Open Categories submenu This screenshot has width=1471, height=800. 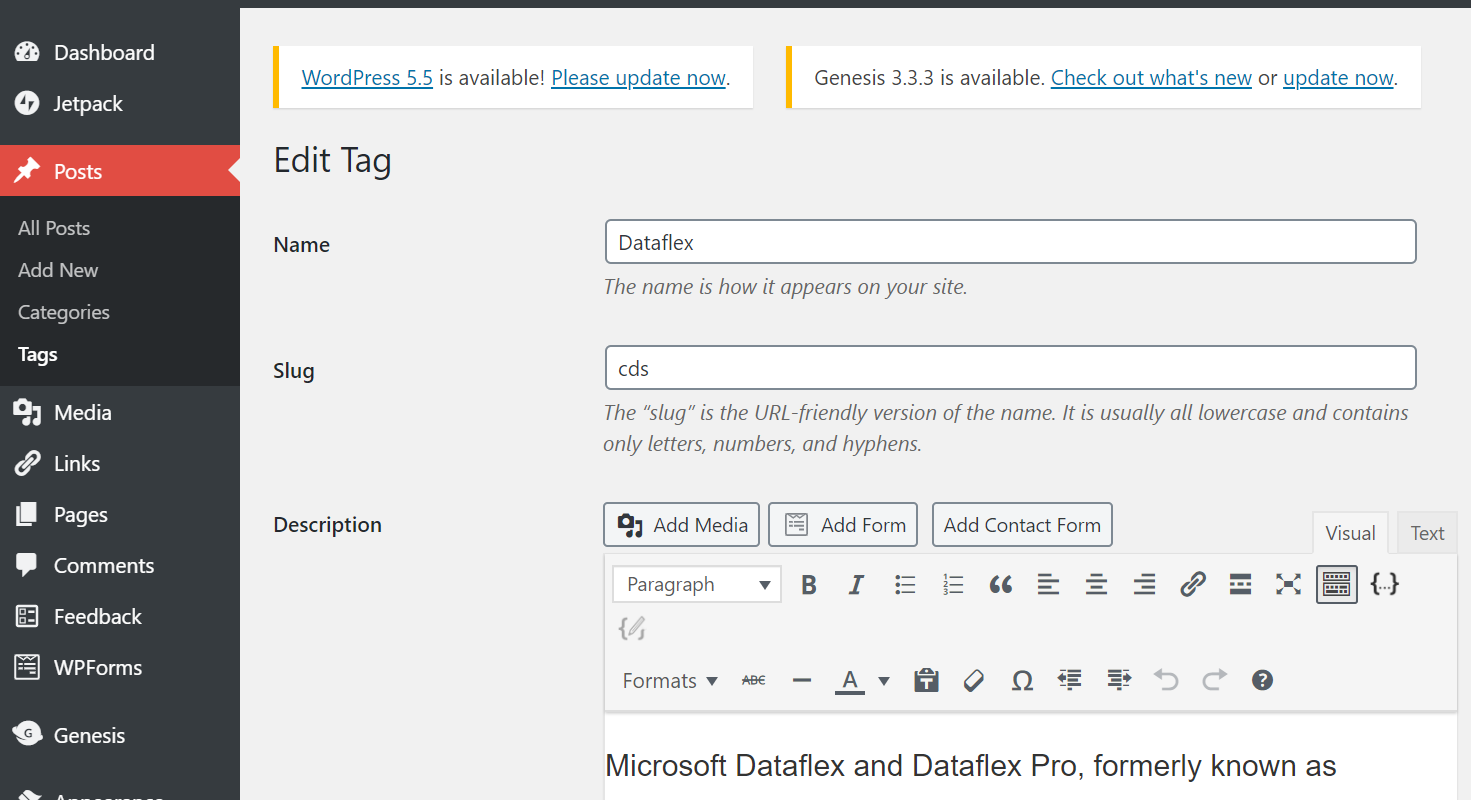64,312
